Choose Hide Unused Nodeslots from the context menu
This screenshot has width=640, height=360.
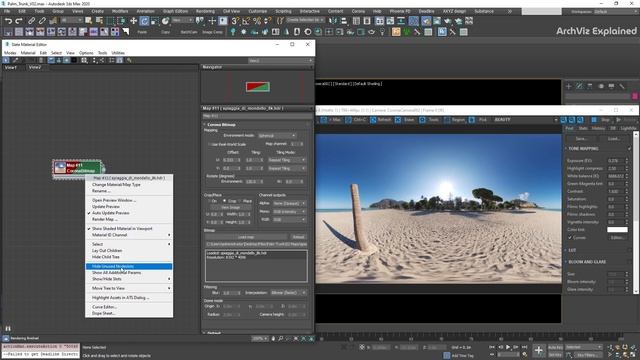point(129,267)
